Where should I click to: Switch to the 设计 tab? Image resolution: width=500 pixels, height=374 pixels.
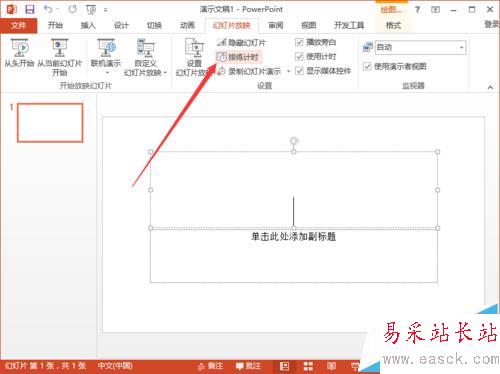point(121,25)
